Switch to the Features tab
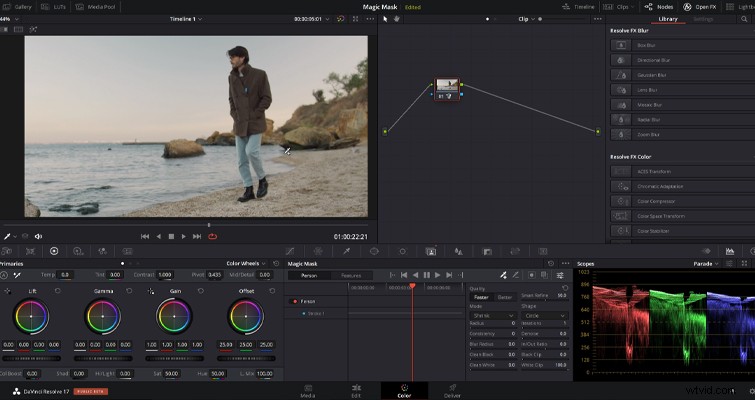This screenshot has height=400, width=755. (351, 275)
